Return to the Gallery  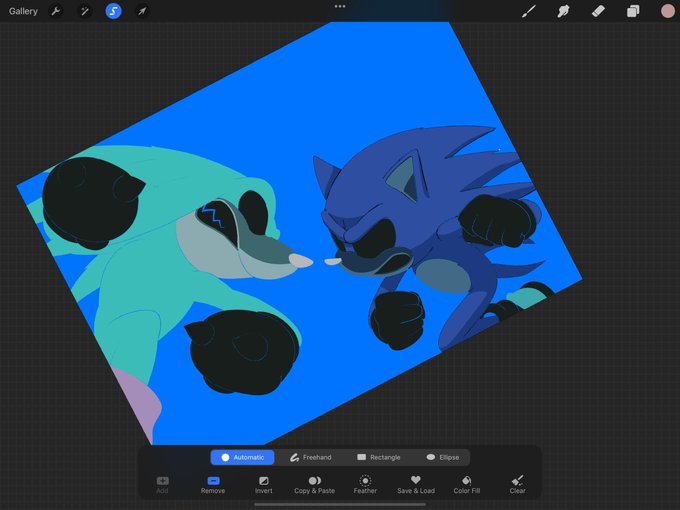tap(23, 11)
